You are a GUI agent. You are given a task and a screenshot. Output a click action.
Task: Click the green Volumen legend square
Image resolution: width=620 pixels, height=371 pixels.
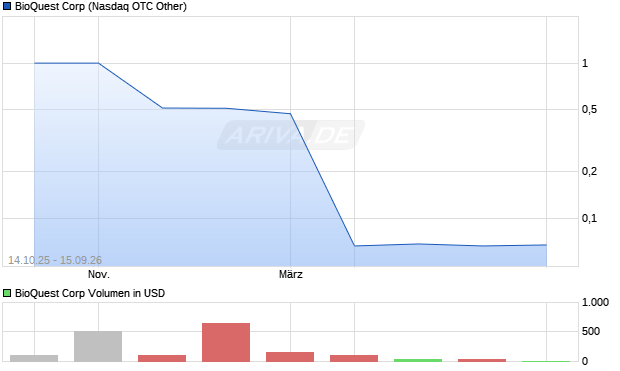click(7, 293)
